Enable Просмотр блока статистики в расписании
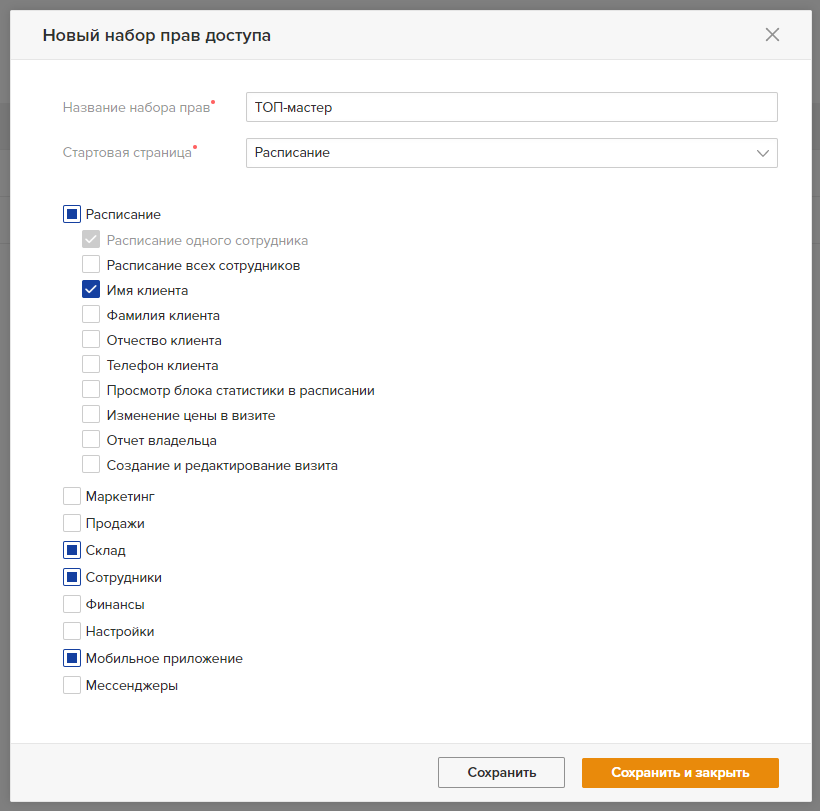The width and height of the screenshot is (820, 811). [x=91, y=389]
